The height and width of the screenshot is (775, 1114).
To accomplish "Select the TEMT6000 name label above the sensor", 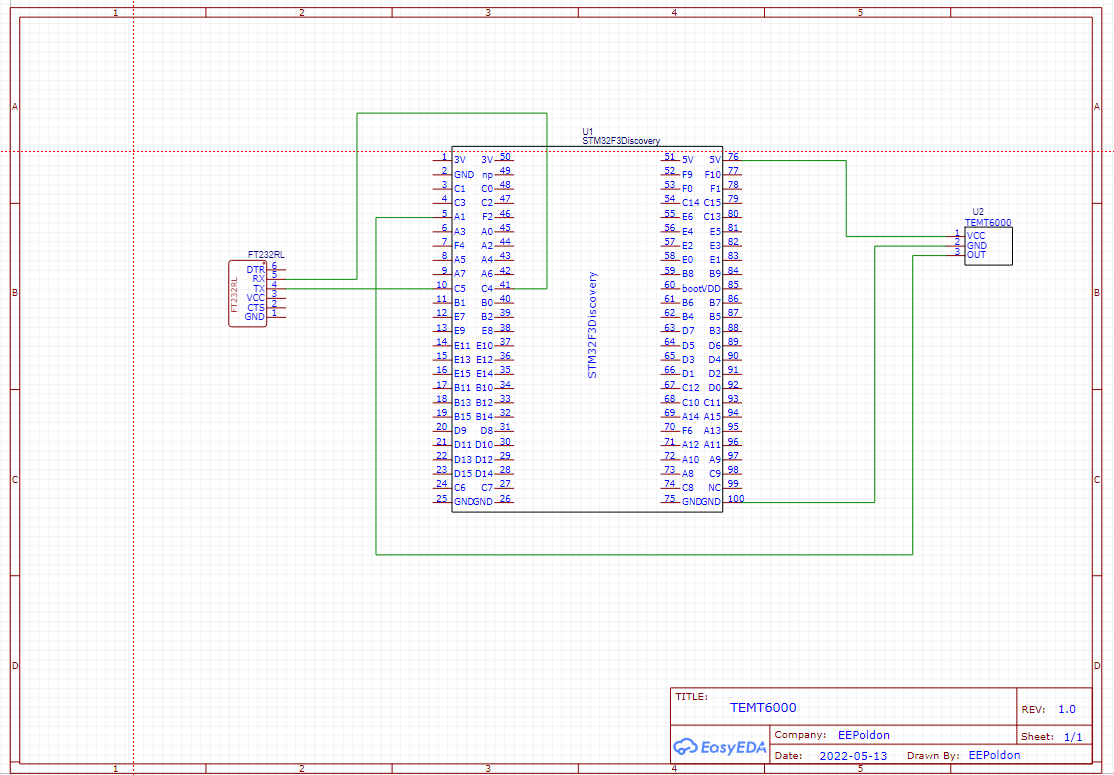I will 988,222.
